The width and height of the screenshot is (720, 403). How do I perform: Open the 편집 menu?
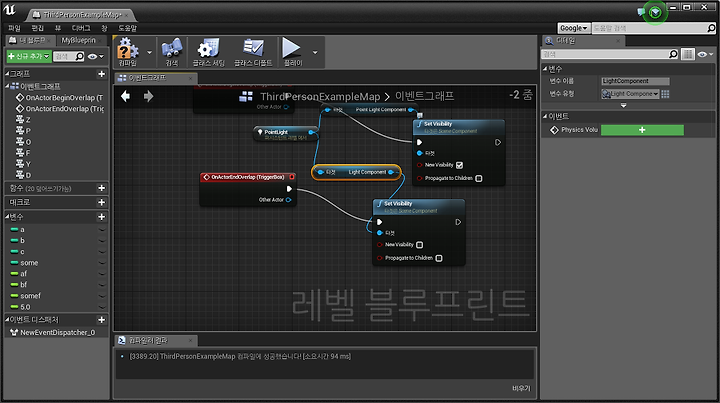coord(37,28)
